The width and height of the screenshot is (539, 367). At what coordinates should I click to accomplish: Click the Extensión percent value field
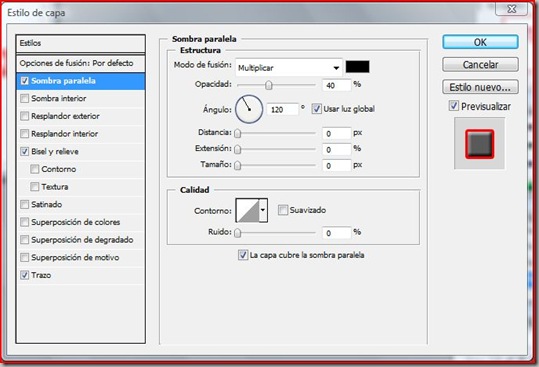tap(337, 149)
